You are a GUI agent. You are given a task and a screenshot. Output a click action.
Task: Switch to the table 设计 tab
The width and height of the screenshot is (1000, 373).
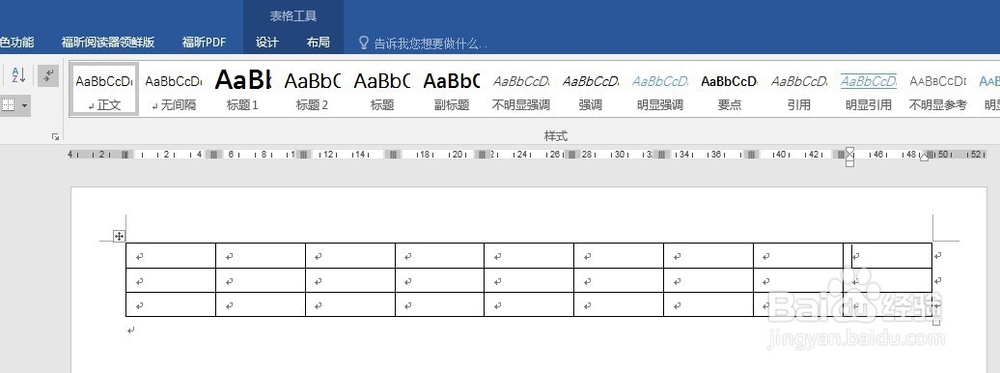coord(267,43)
